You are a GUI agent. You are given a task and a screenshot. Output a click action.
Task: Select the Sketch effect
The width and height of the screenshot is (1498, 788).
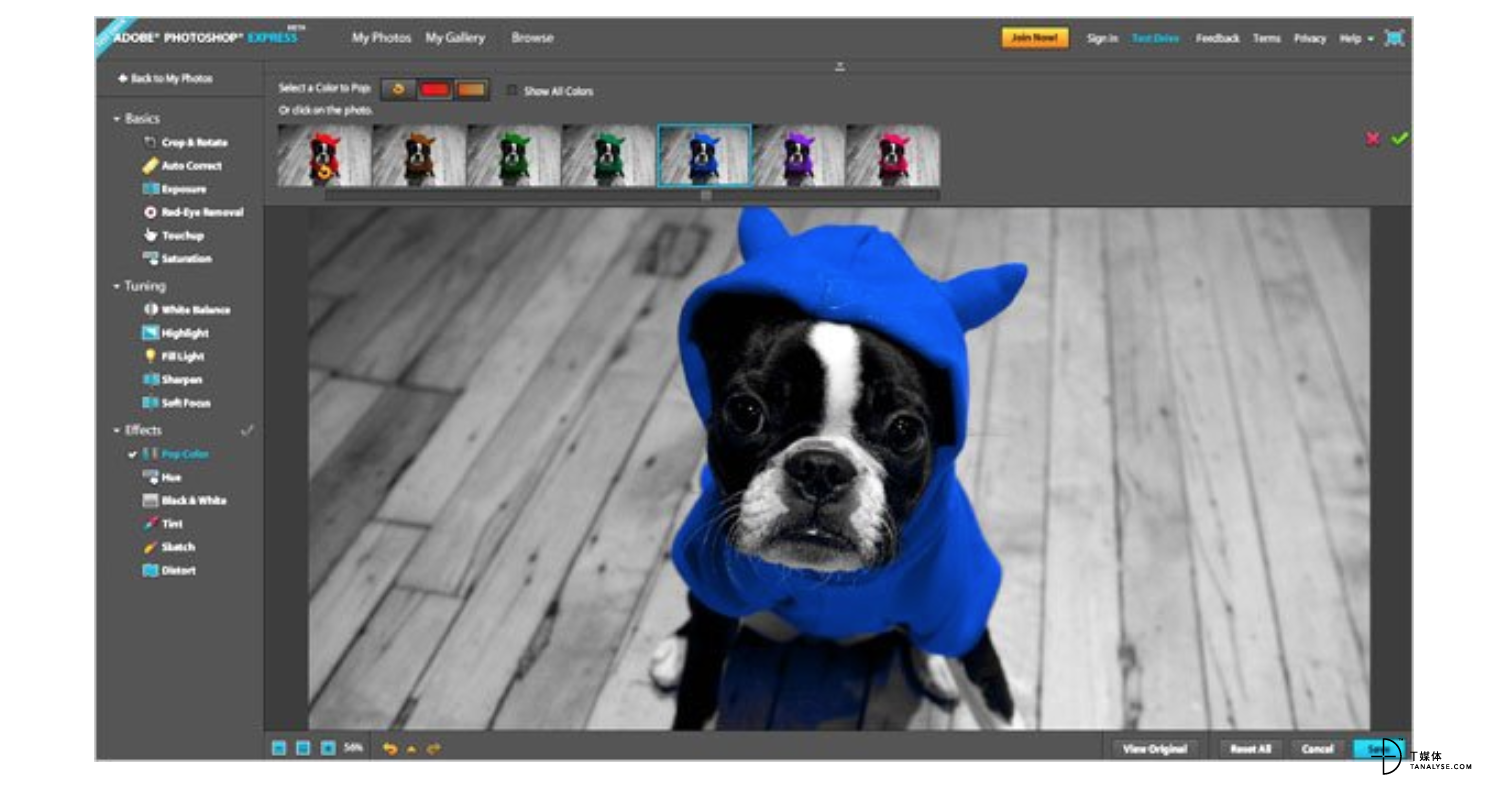pyautogui.click(x=169, y=547)
